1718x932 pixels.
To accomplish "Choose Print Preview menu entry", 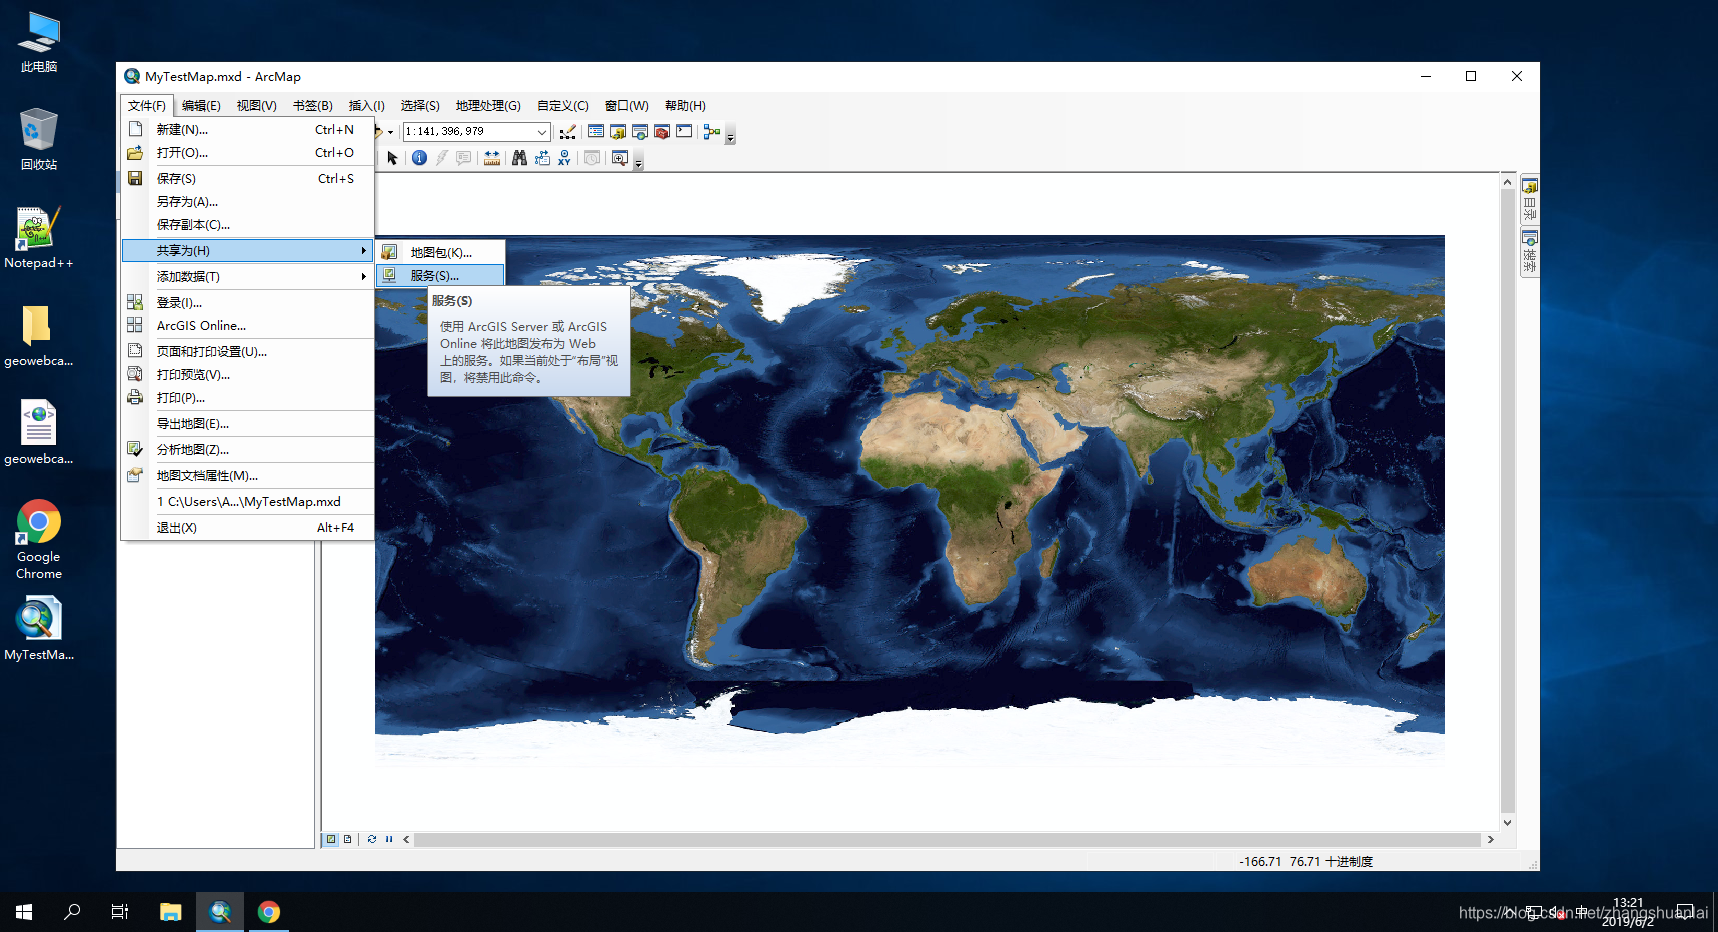I will (247, 375).
